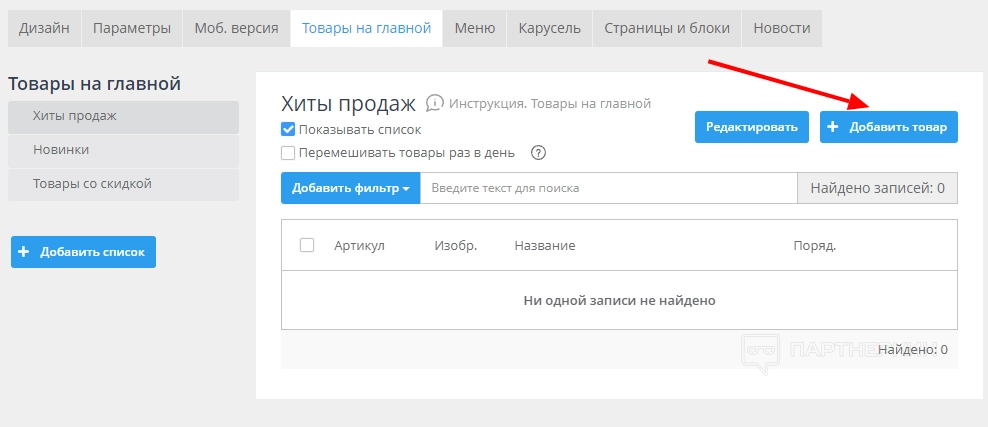This screenshot has height=427, width=988.
Task: Switch to "Страницы и блоки" tab
Action: pos(667,28)
